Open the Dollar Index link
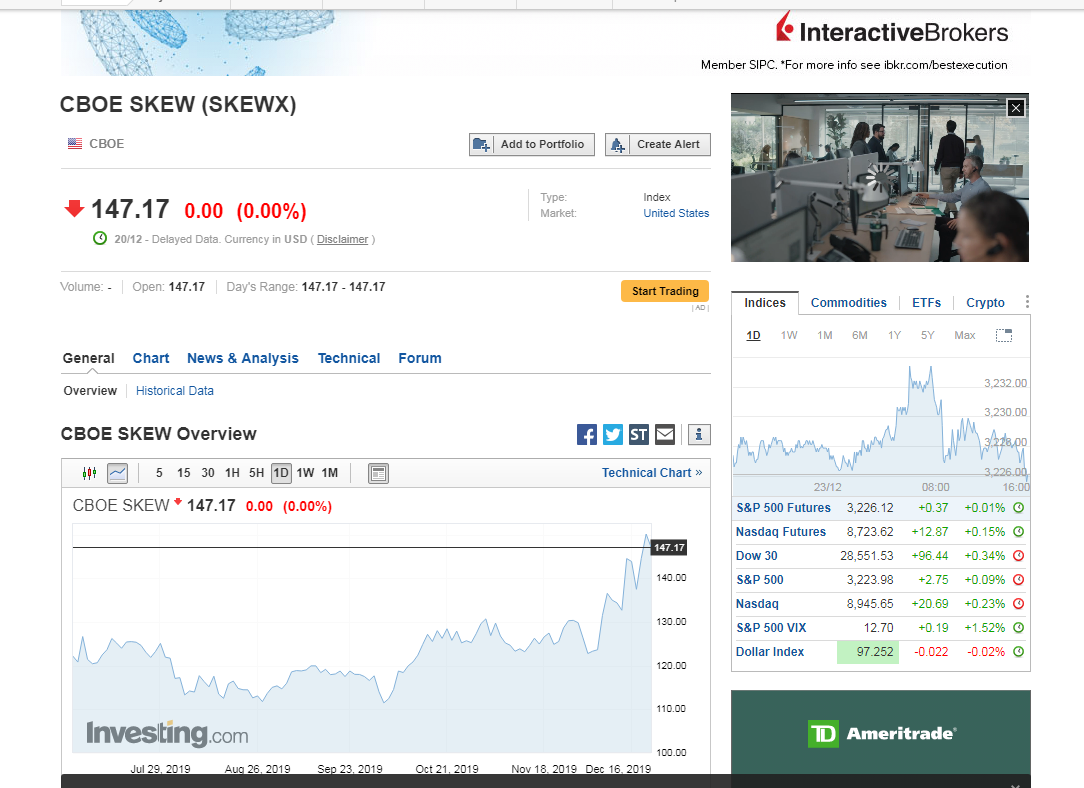This screenshot has height=788, width=1084. pos(769,652)
